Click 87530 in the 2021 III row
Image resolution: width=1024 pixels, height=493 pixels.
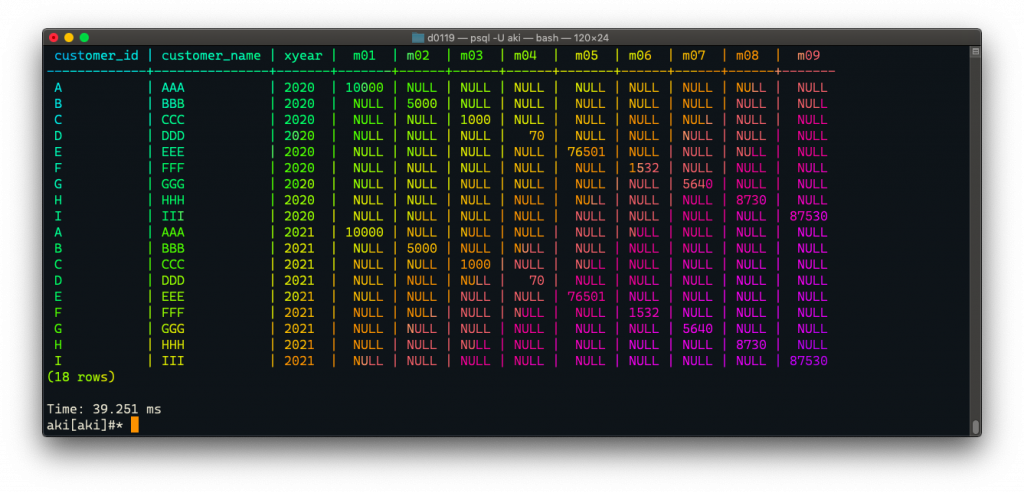pos(808,360)
